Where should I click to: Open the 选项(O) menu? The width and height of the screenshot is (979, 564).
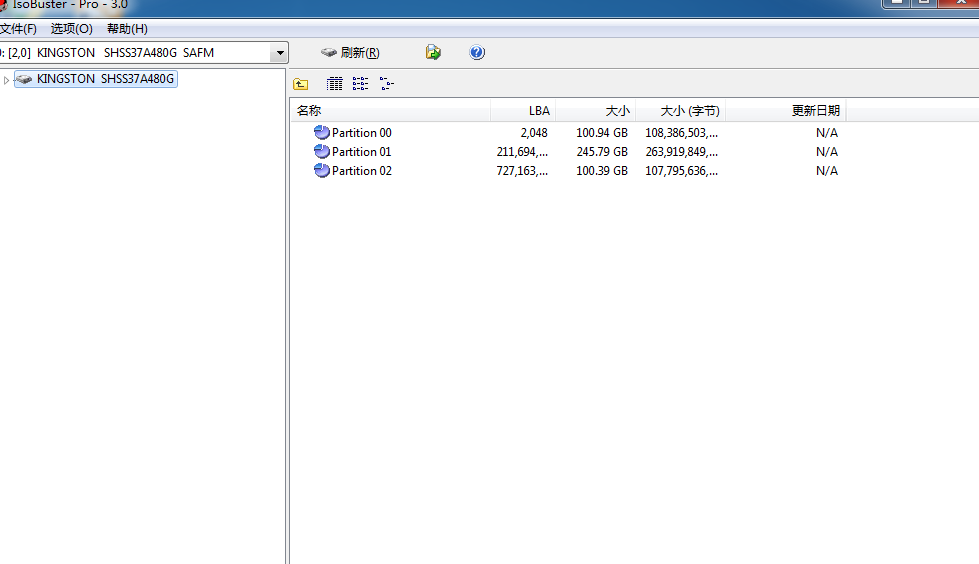pos(71,29)
